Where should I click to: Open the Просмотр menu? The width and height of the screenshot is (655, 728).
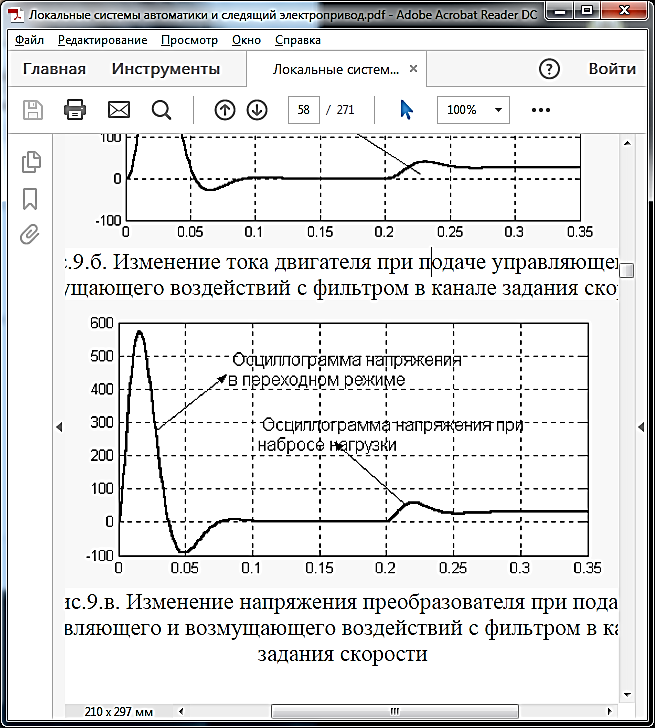[x=189, y=40]
